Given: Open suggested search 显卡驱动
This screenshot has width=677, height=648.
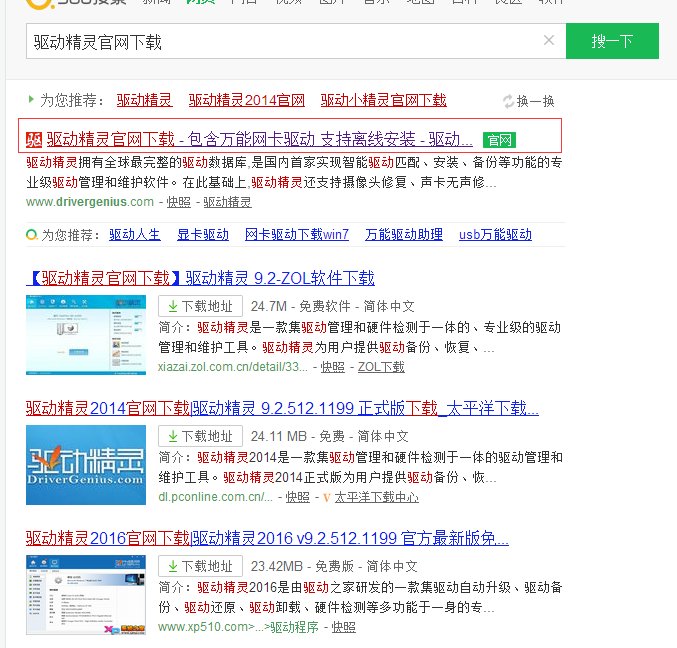Looking at the screenshot, I should [x=203, y=235].
